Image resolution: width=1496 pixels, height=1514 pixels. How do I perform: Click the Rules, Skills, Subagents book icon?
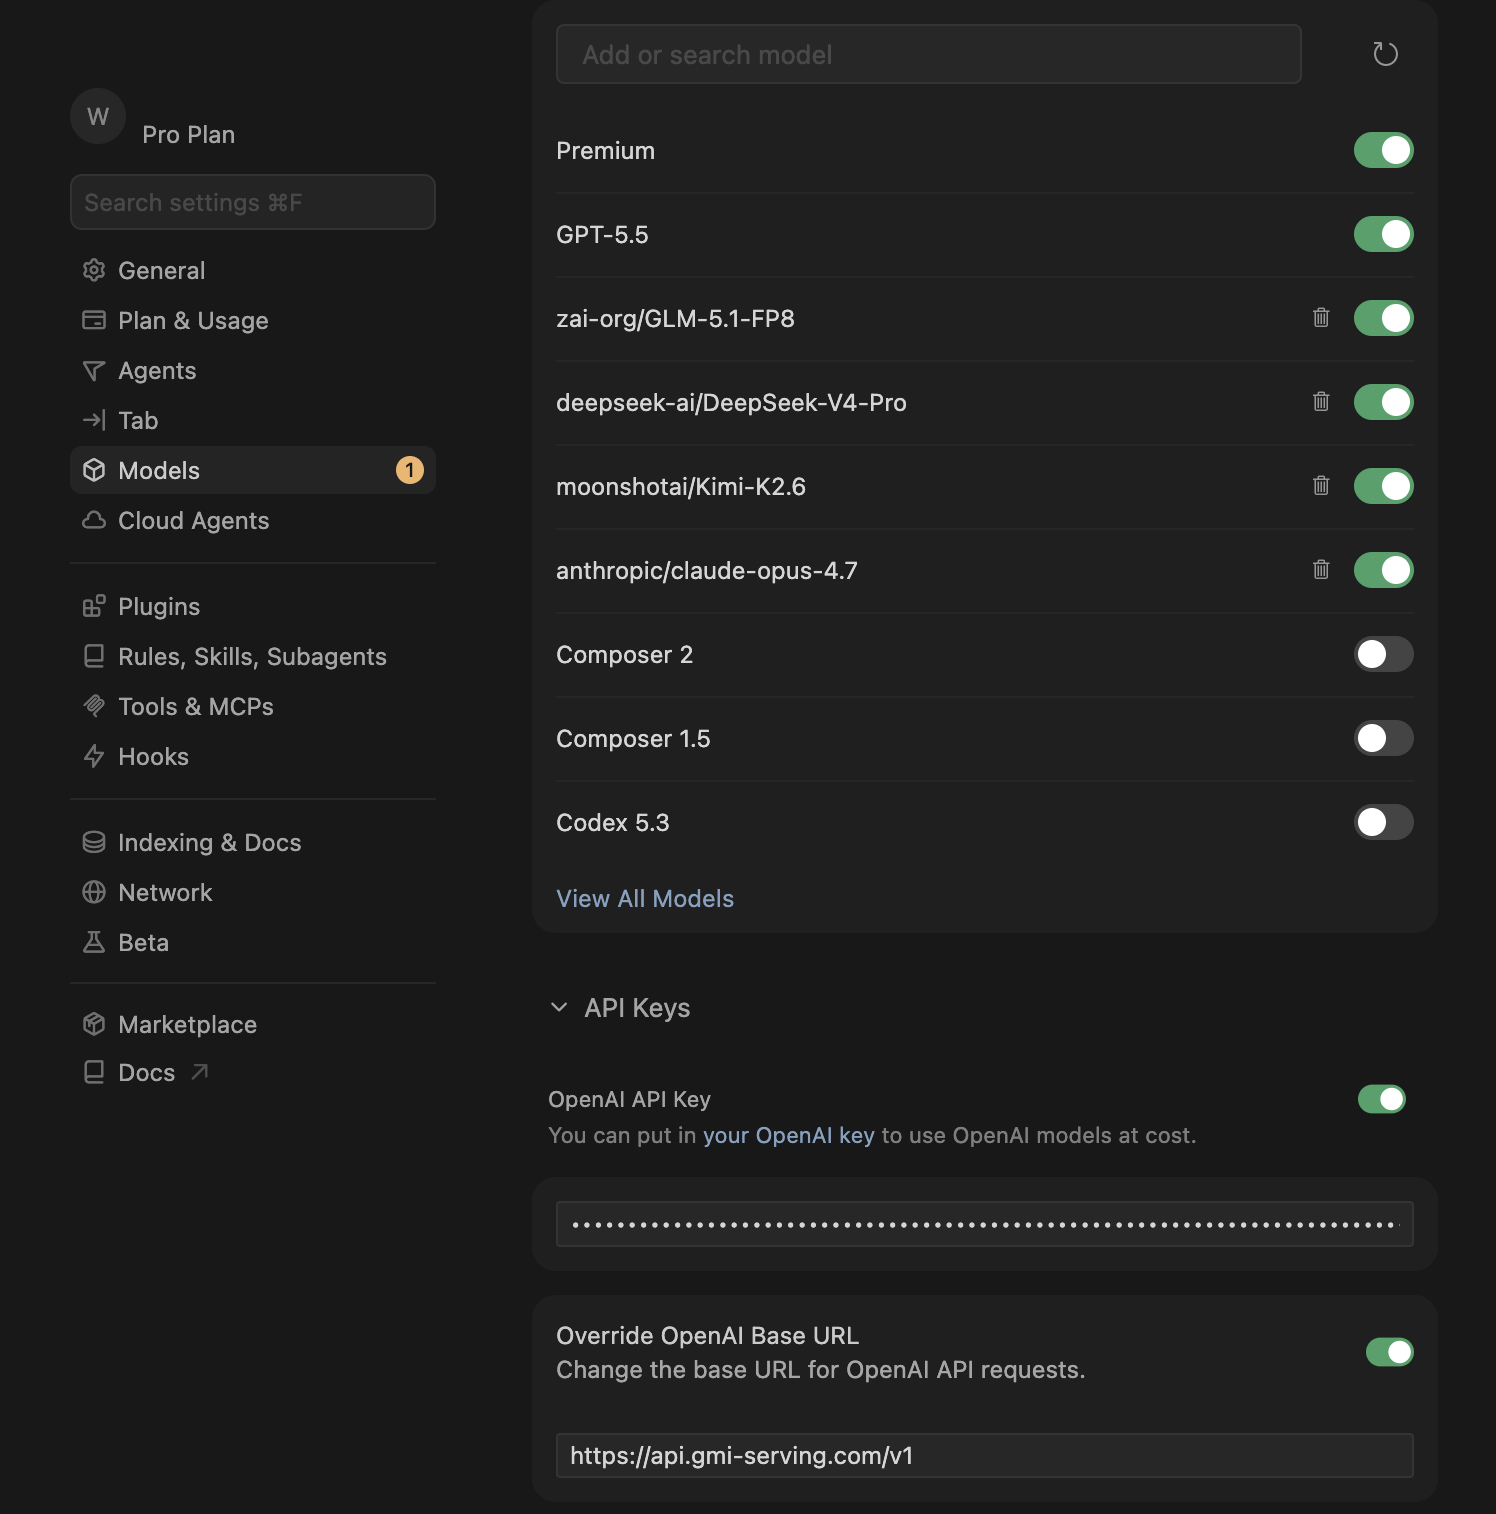(x=94, y=656)
